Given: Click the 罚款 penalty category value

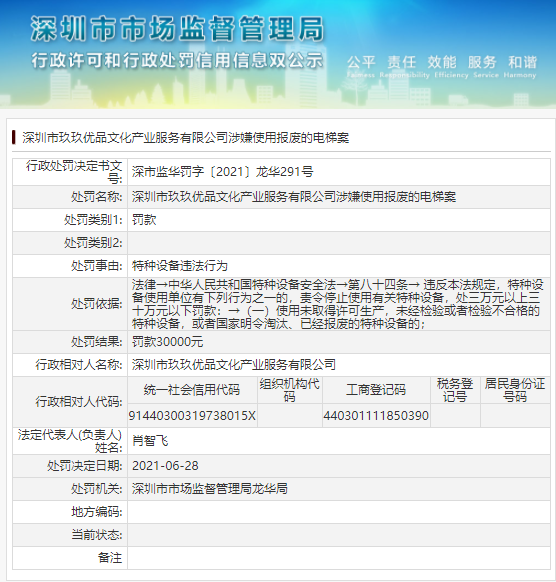Looking at the screenshot, I should 144,220.
